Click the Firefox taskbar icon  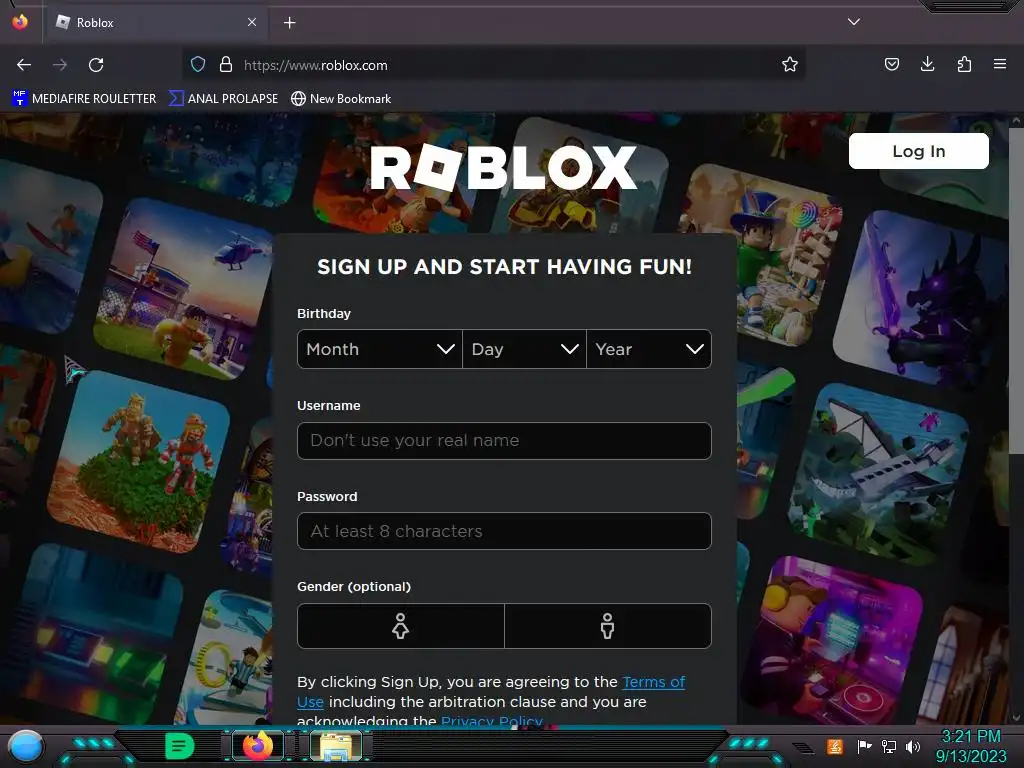tap(258, 746)
